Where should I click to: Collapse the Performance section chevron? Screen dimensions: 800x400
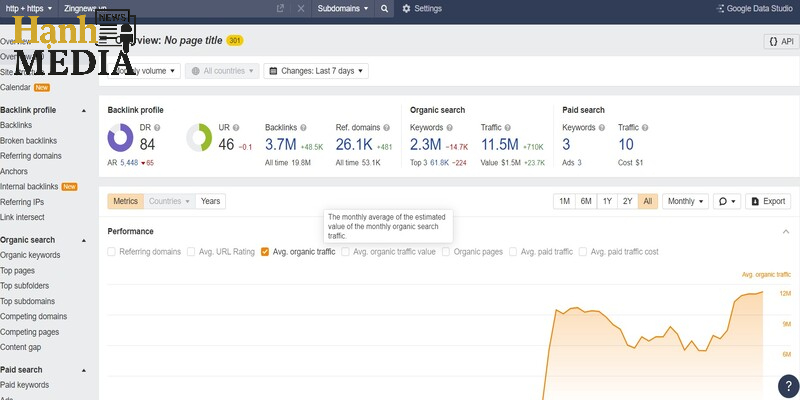pyautogui.click(x=786, y=232)
